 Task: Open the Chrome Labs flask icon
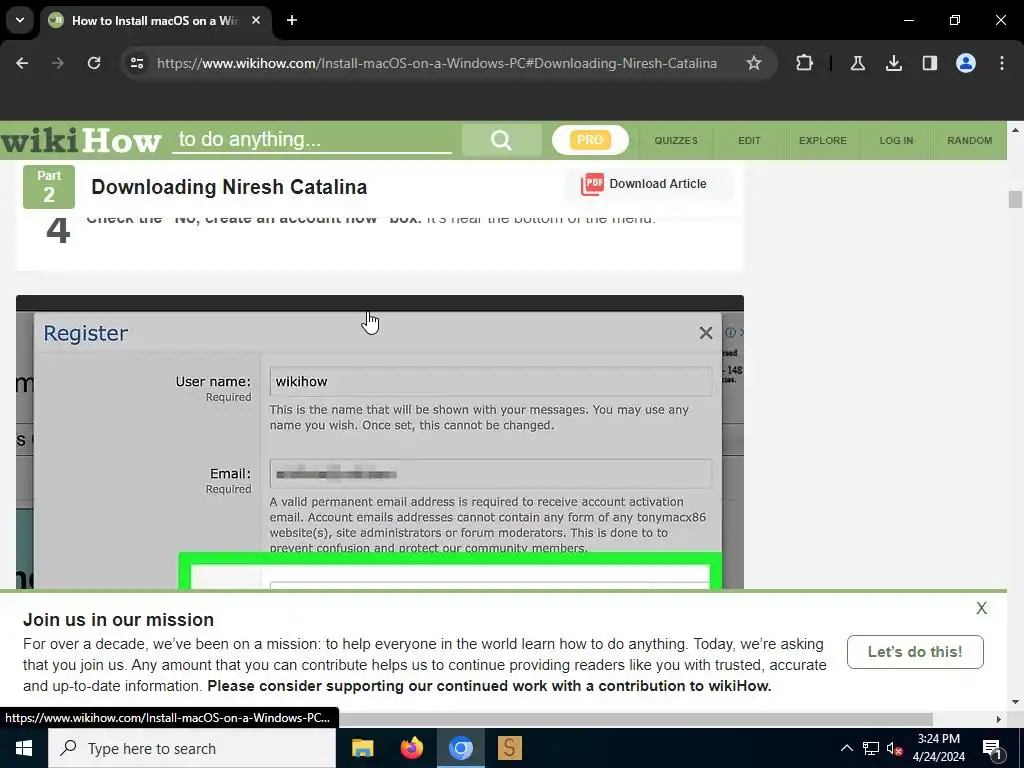(857, 63)
